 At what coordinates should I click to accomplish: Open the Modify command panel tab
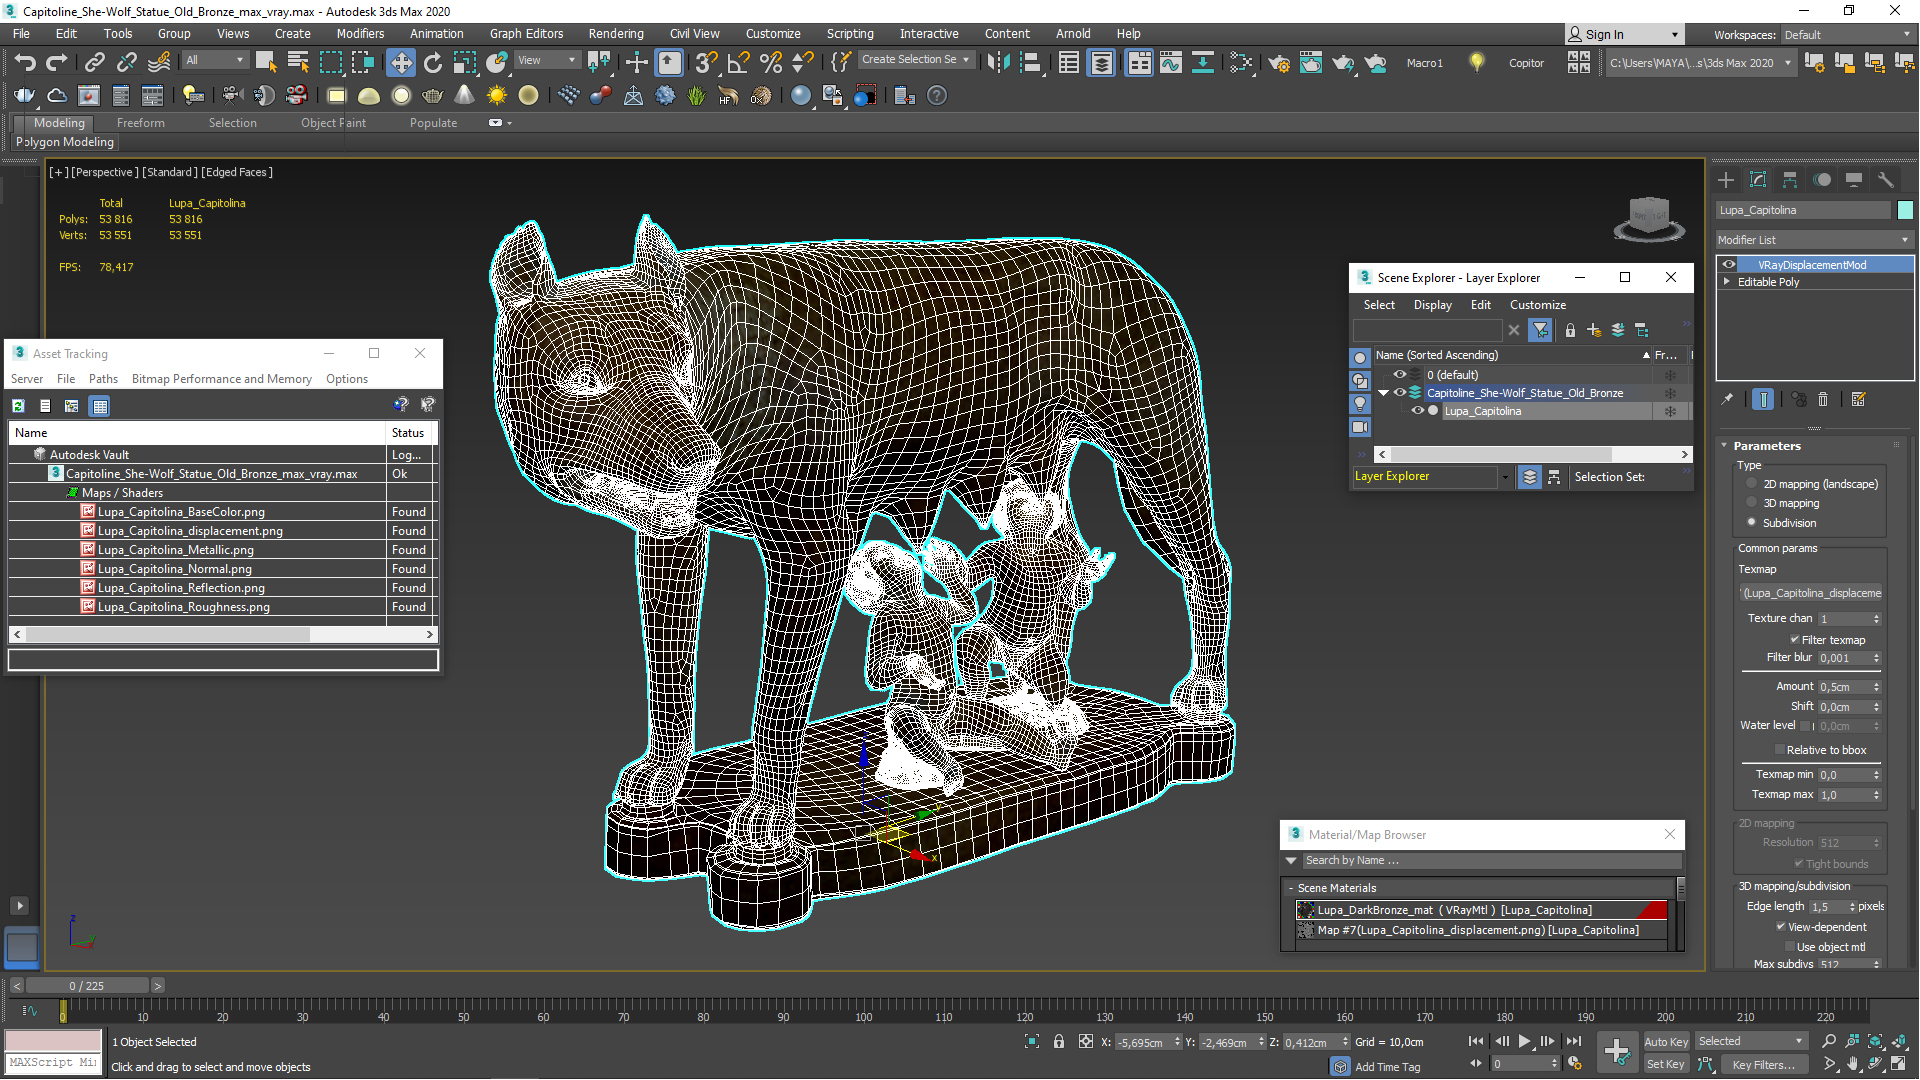click(1758, 180)
